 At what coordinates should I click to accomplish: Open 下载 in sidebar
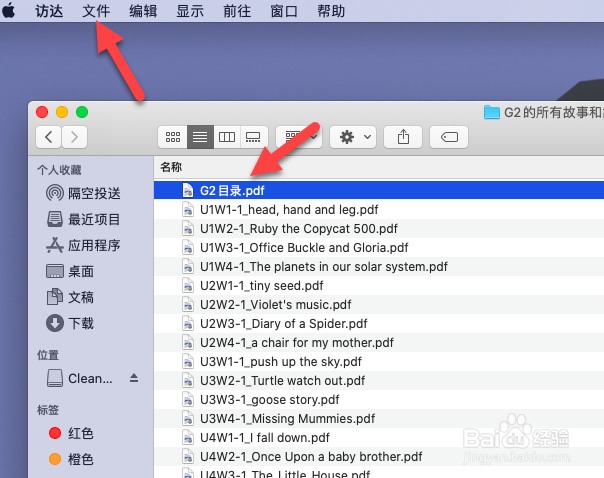(70, 324)
